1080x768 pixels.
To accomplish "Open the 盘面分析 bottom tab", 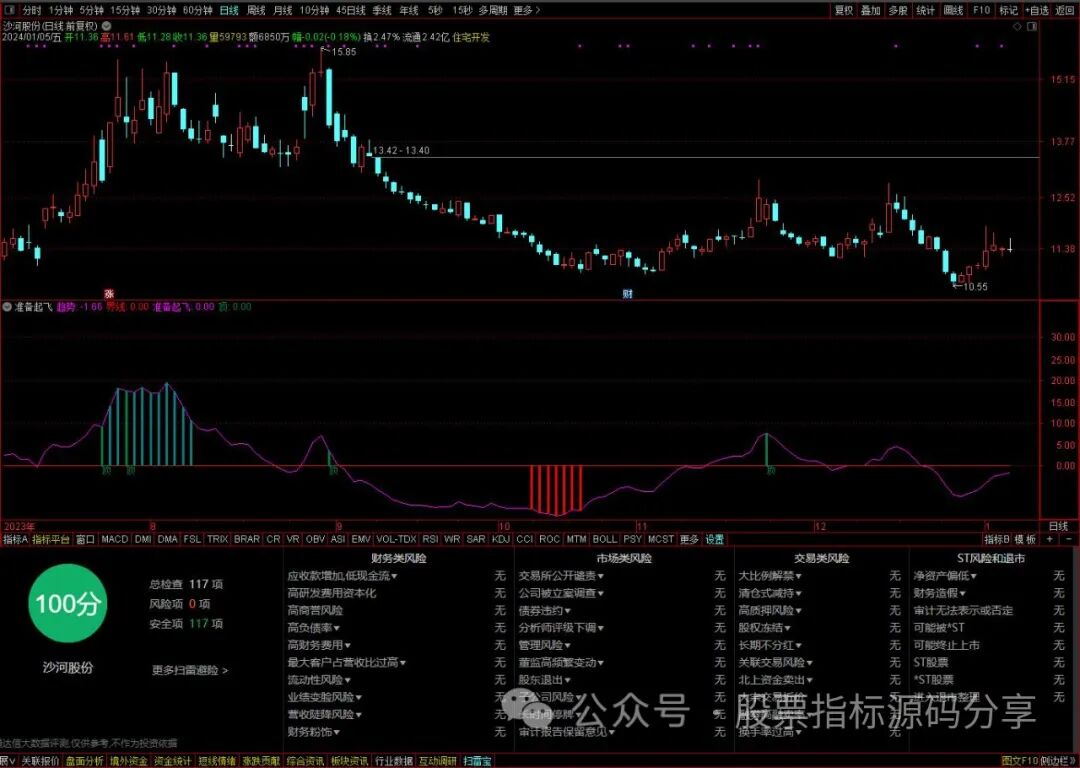I will click(x=84, y=761).
